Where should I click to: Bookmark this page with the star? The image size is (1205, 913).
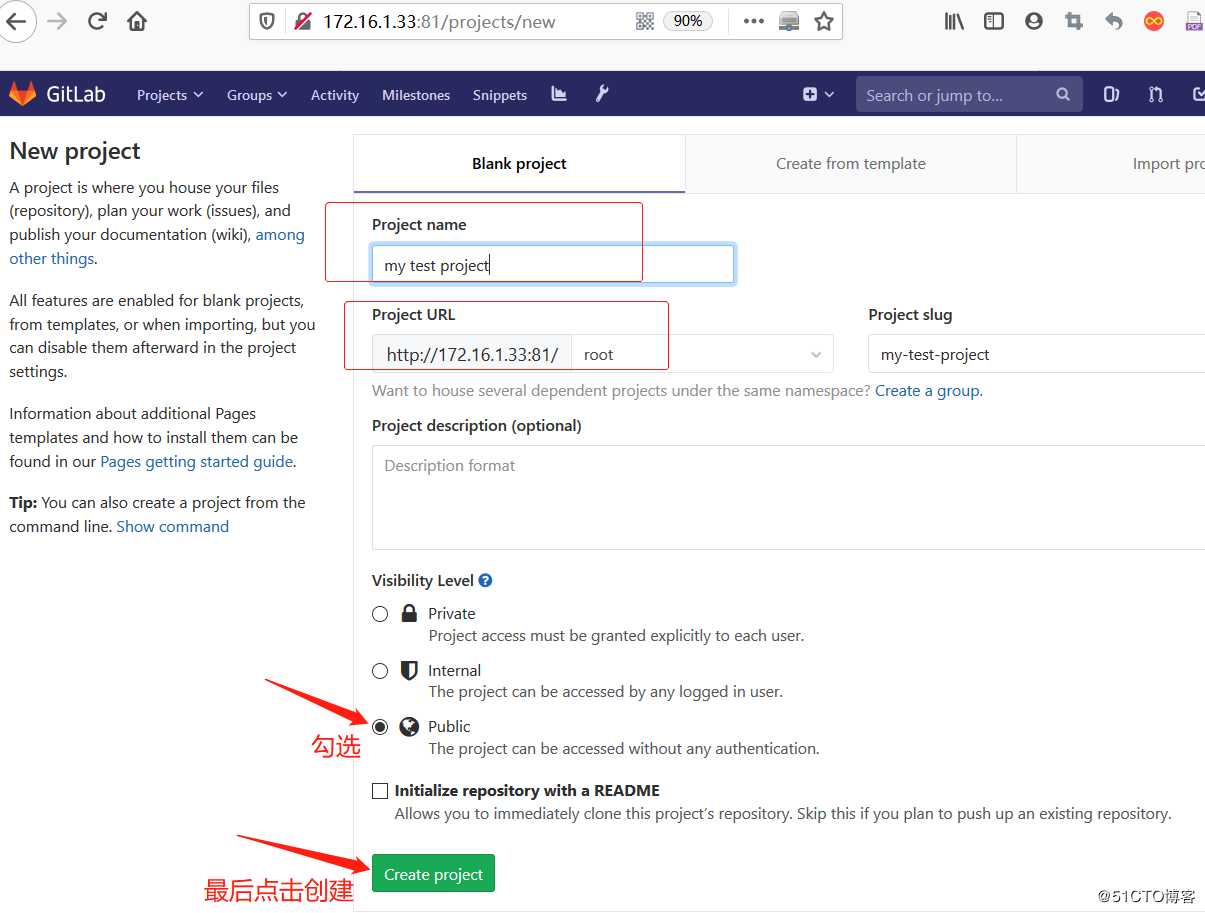(824, 21)
